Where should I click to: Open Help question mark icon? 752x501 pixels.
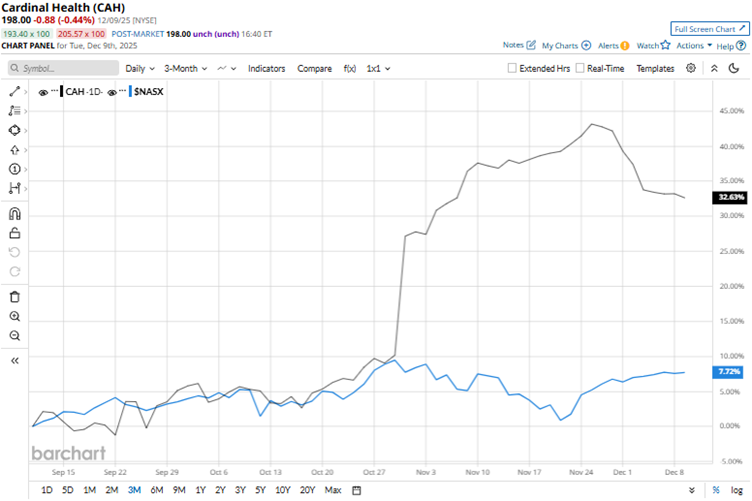741,46
